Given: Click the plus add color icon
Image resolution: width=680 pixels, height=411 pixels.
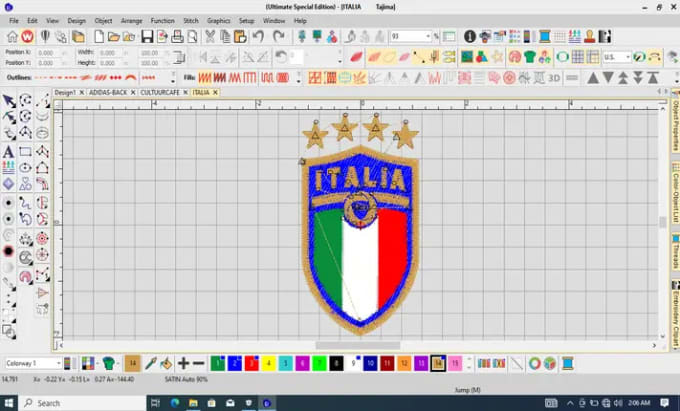Looking at the screenshot, I should 183,363.
